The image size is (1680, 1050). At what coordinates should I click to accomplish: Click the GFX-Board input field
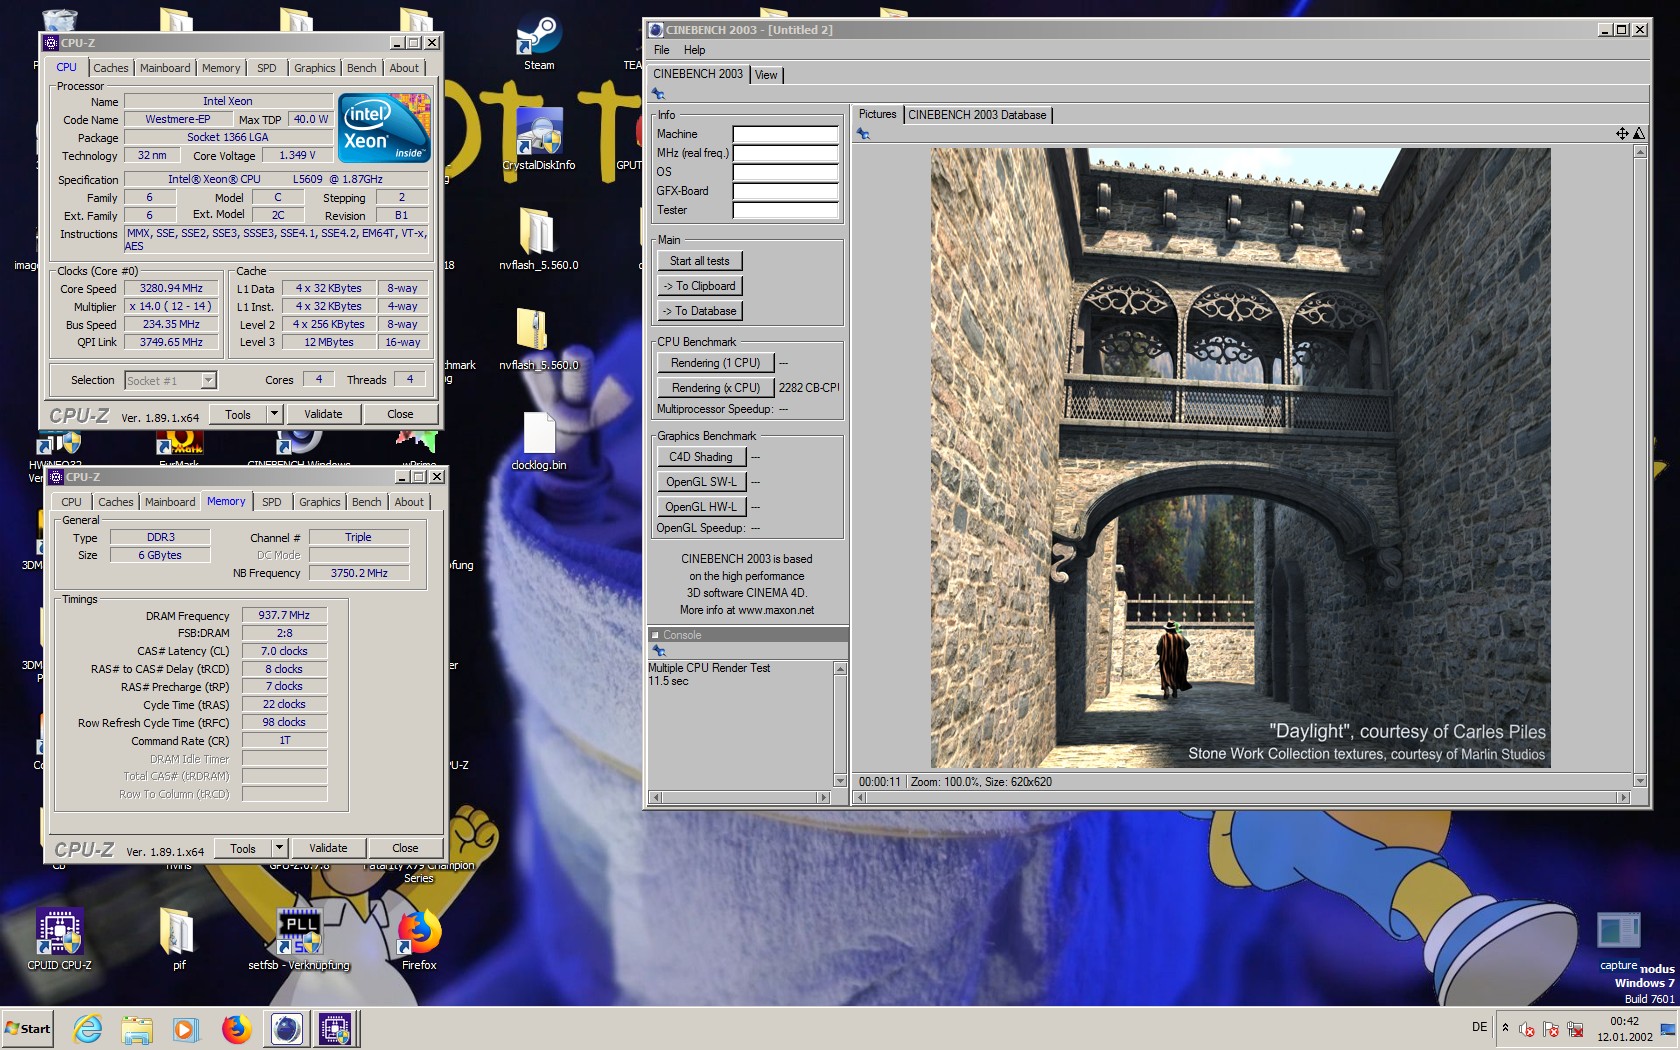[785, 191]
